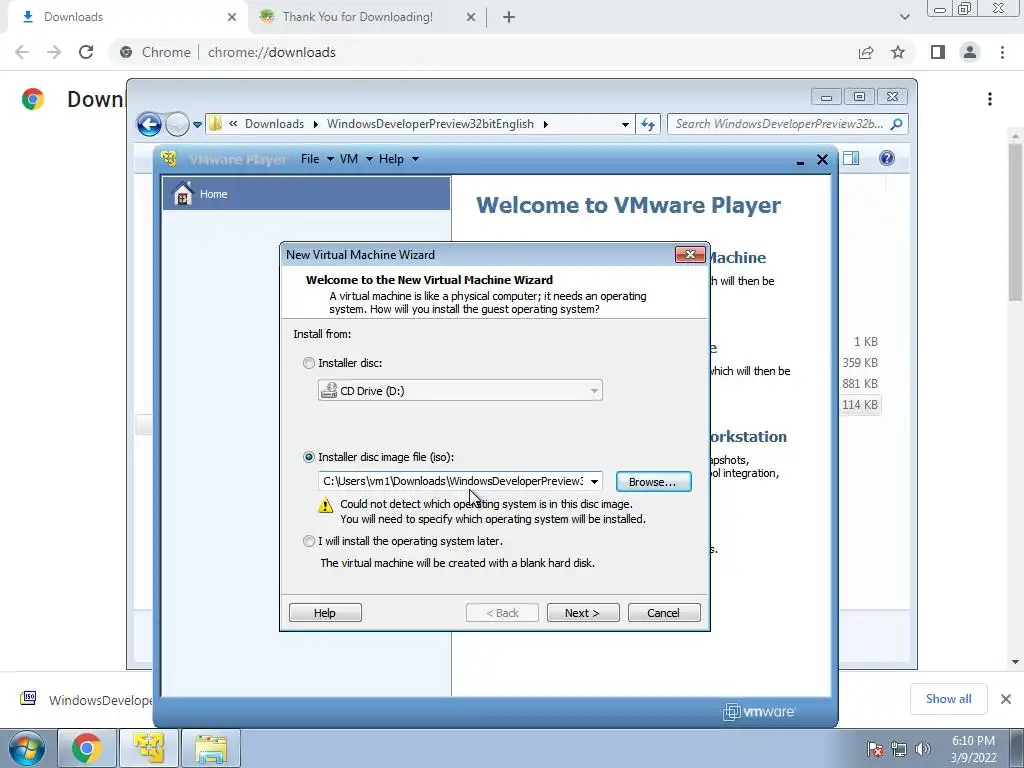Click the Action Center flag tray icon
The height and width of the screenshot is (768, 1024).
[x=875, y=749]
